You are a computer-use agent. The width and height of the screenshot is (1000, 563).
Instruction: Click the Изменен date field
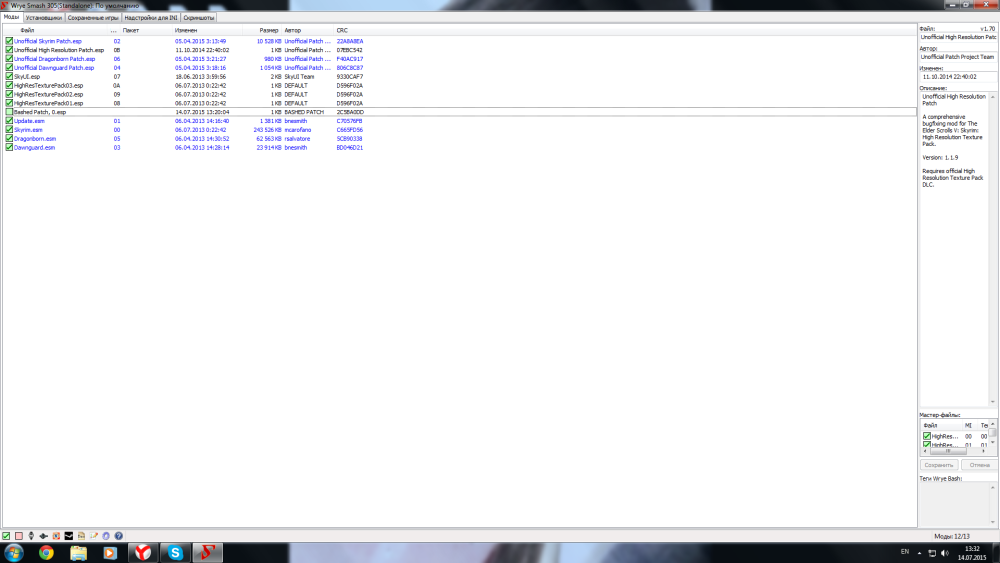[x=958, y=77]
